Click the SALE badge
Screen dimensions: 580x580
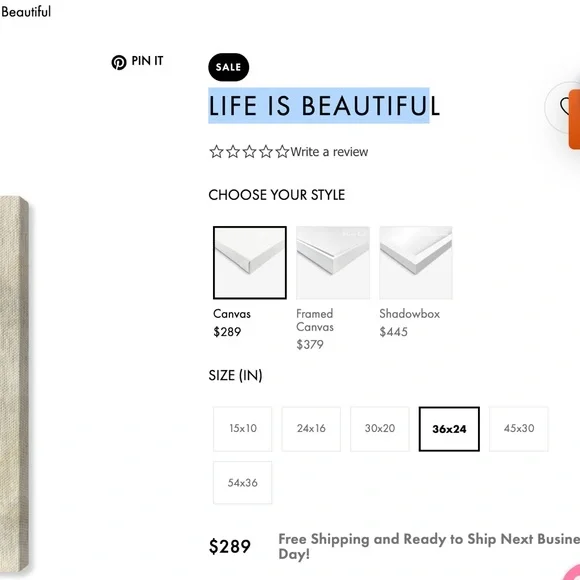click(228, 67)
